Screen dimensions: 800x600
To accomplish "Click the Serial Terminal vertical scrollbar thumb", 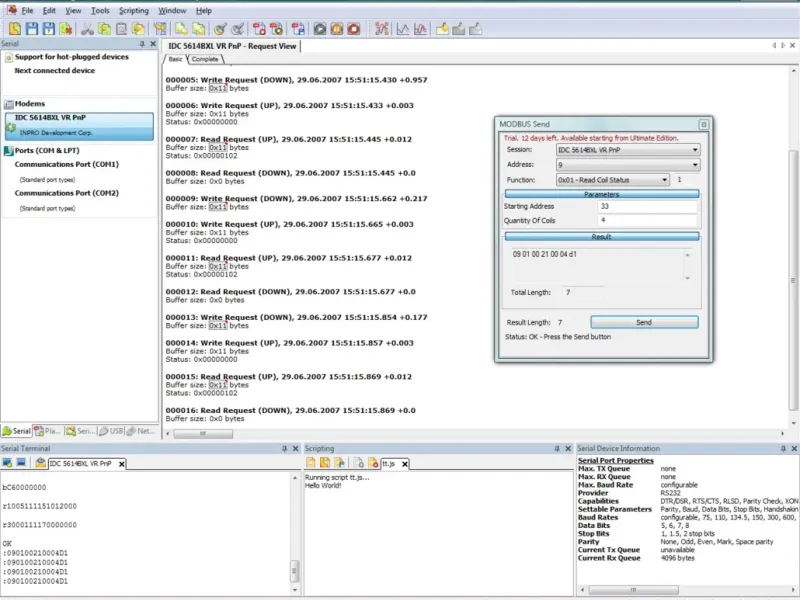I will (x=294, y=570).
